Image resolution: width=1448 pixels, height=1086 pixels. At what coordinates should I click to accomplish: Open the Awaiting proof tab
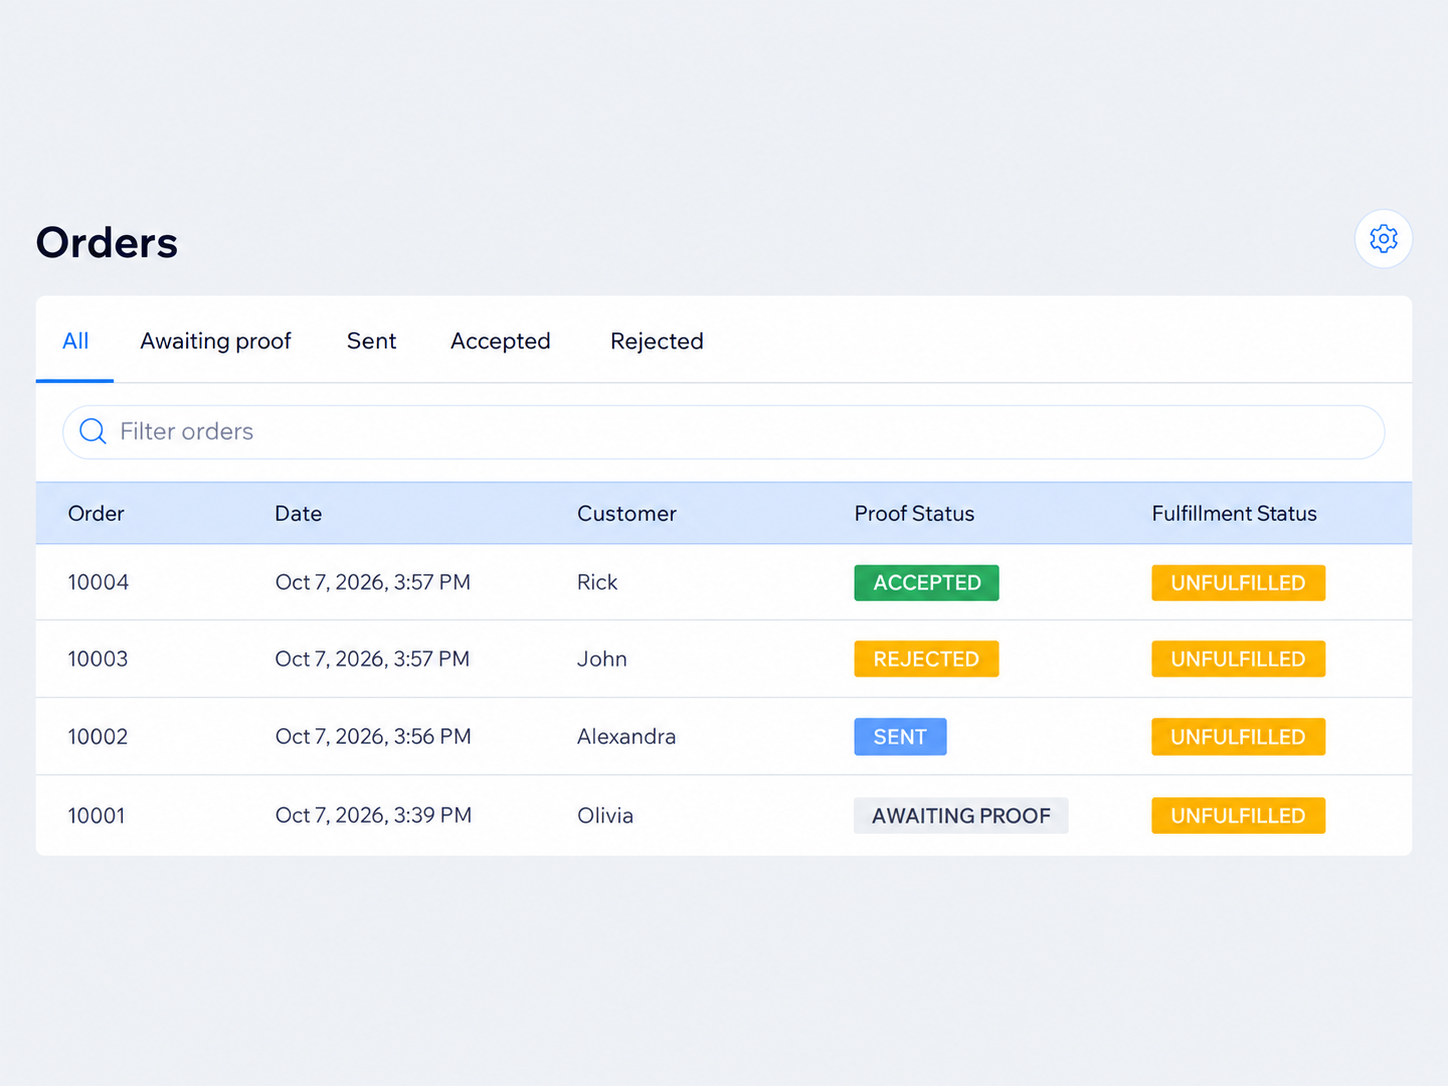(x=215, y=341)
